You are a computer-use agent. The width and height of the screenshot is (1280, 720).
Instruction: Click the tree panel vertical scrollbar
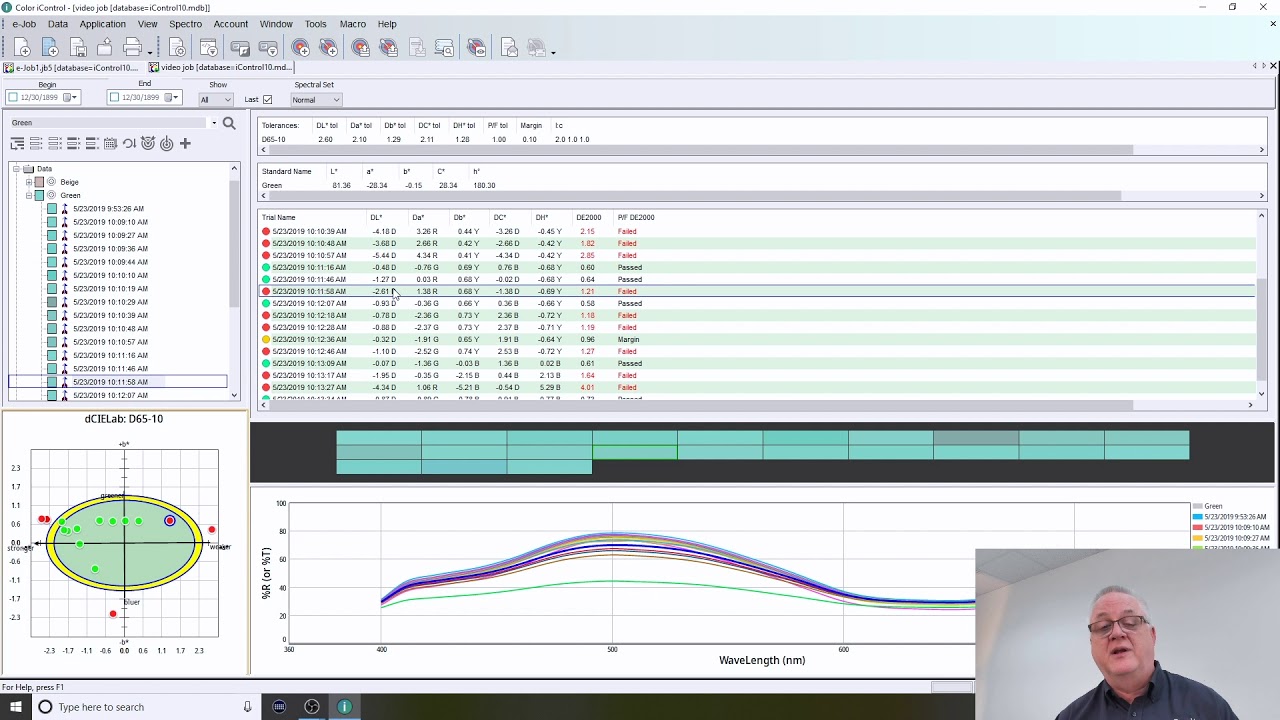click(x=235, y=282)
